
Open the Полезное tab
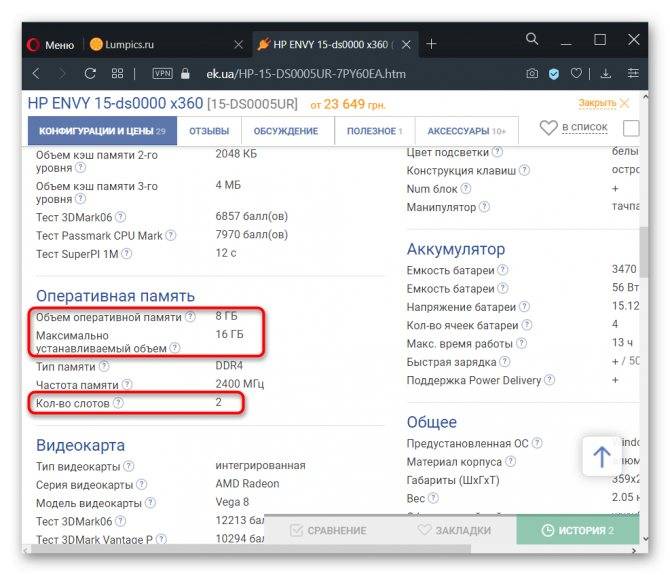click(x=375, y=131)
